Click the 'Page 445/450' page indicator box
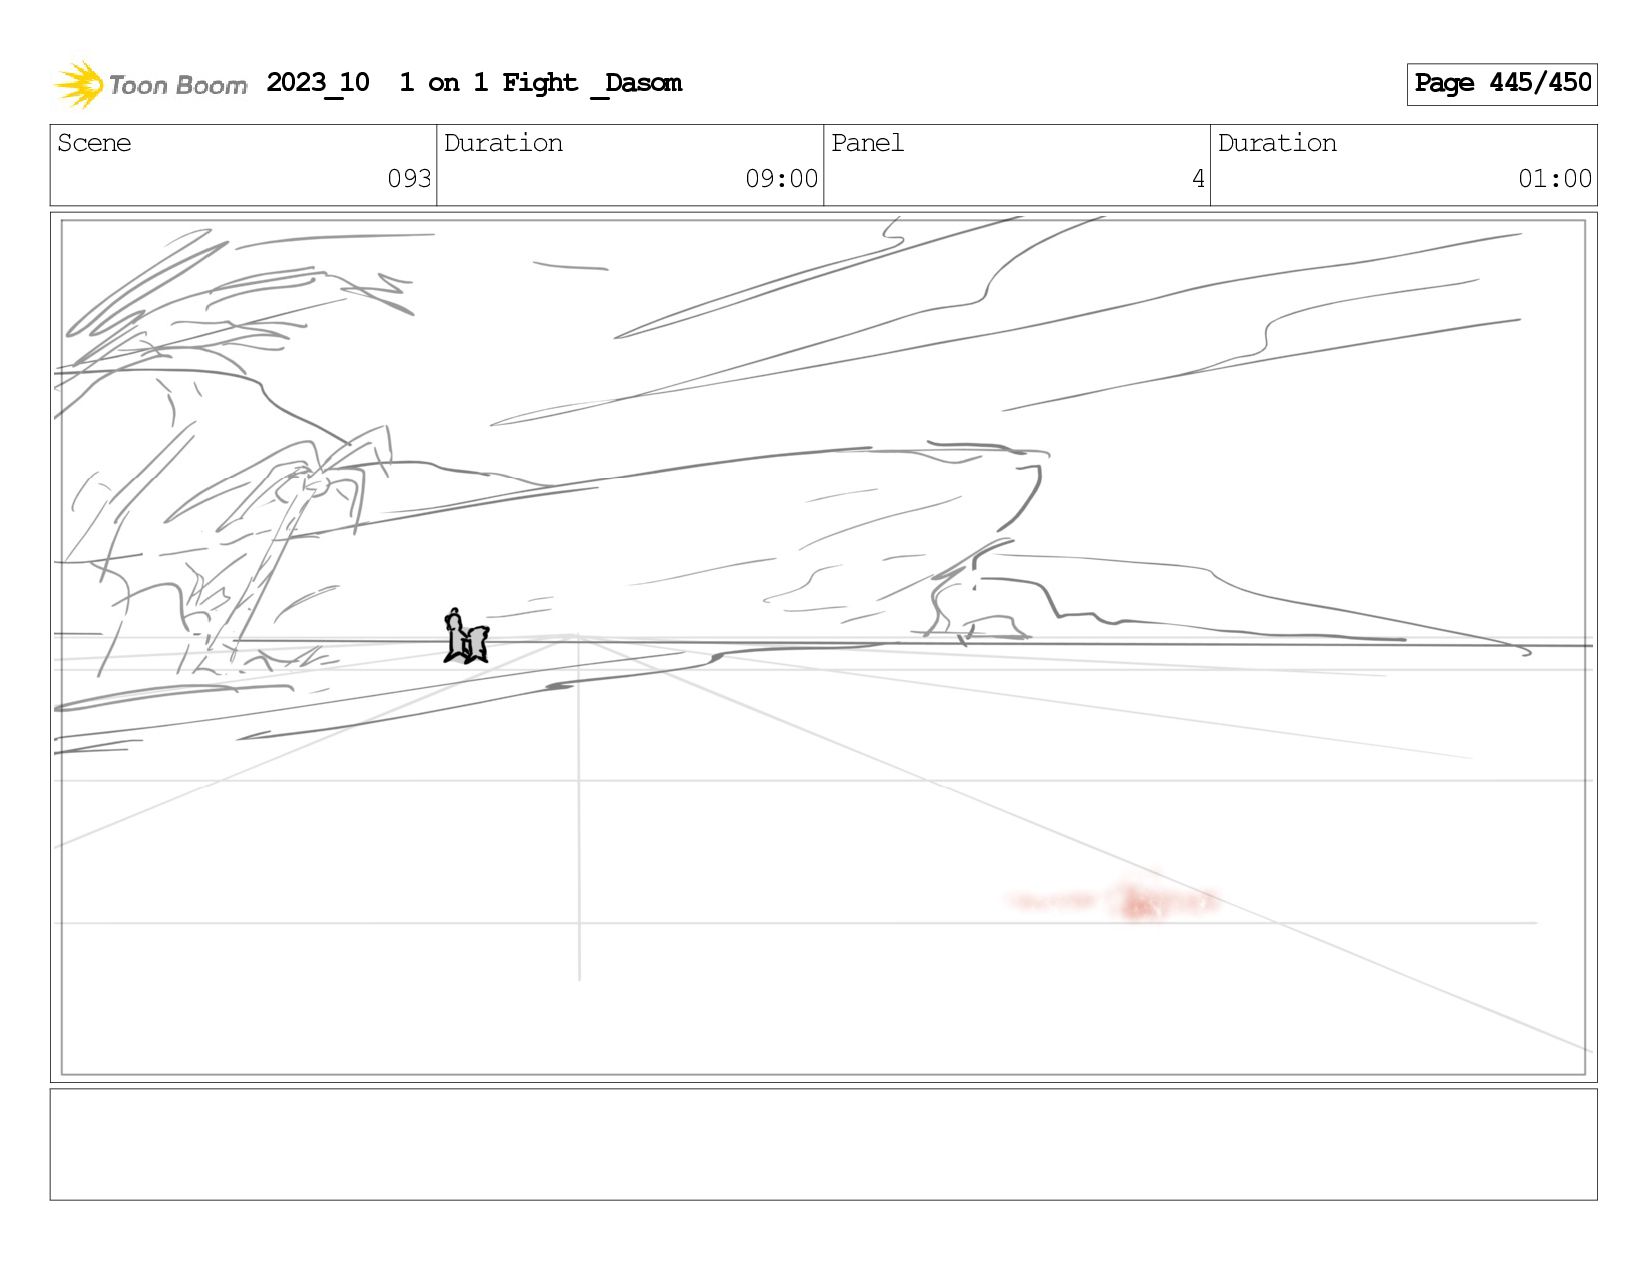 pos(1502,84)
